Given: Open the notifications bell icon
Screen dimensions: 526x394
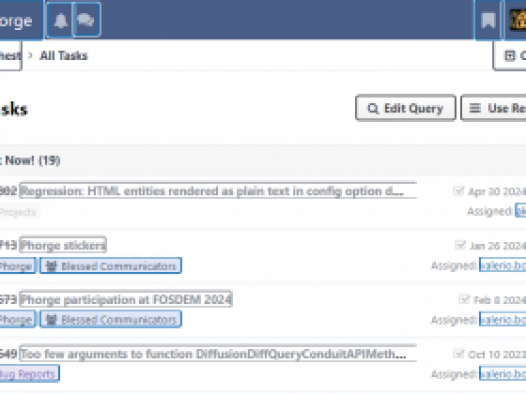Looking at the screenshot, I should (60, 20).
